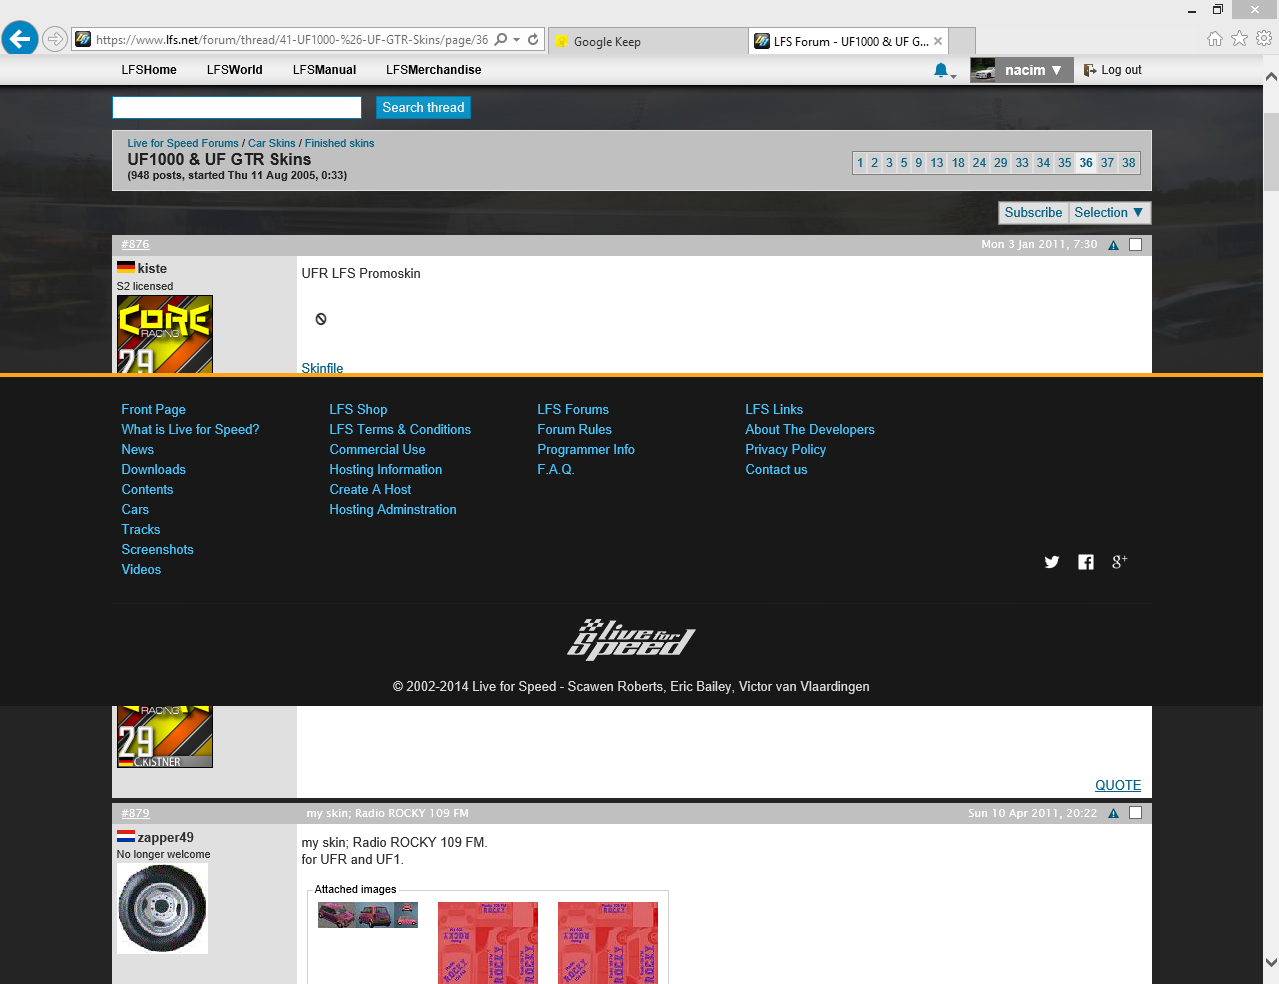
Task: Open favorites star icon in browser
Action: [x=1239, y=39]
